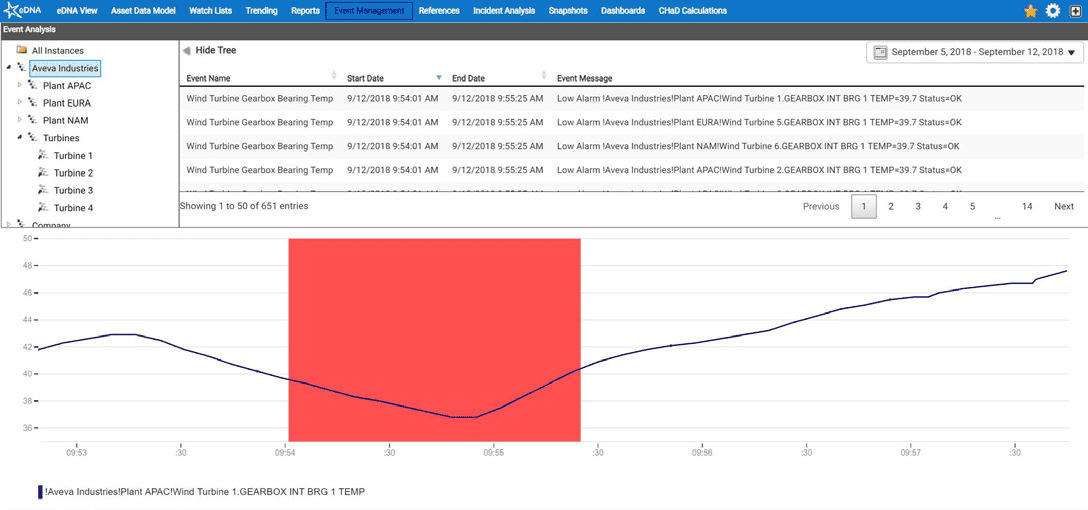Image resolution: width=1088 pixels, height=510 pixels.
Task: Jump to page 14 of results
Action: [1027, 206]
